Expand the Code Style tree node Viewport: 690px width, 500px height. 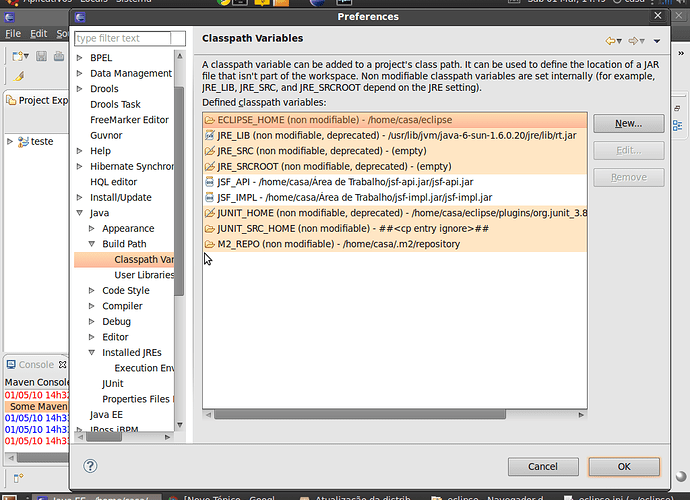point(92,290)
